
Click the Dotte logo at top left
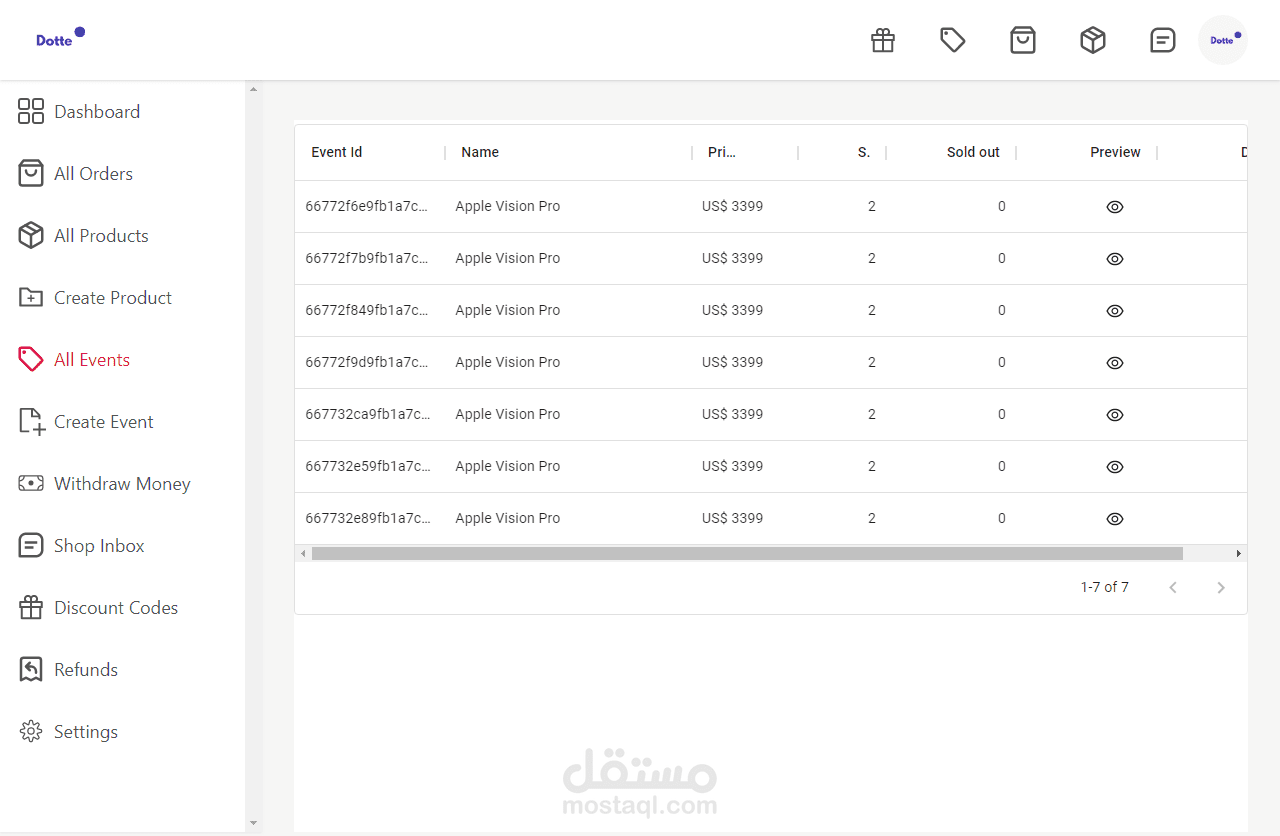pos(61,38)
